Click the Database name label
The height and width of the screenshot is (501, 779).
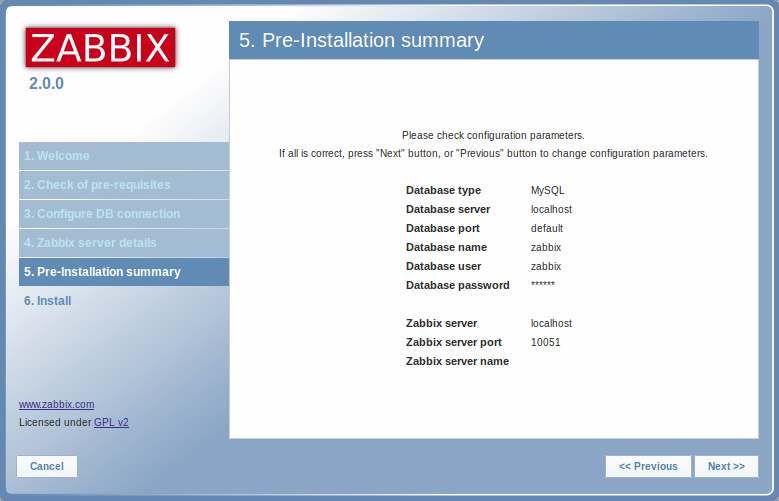[x=446, y=247]
